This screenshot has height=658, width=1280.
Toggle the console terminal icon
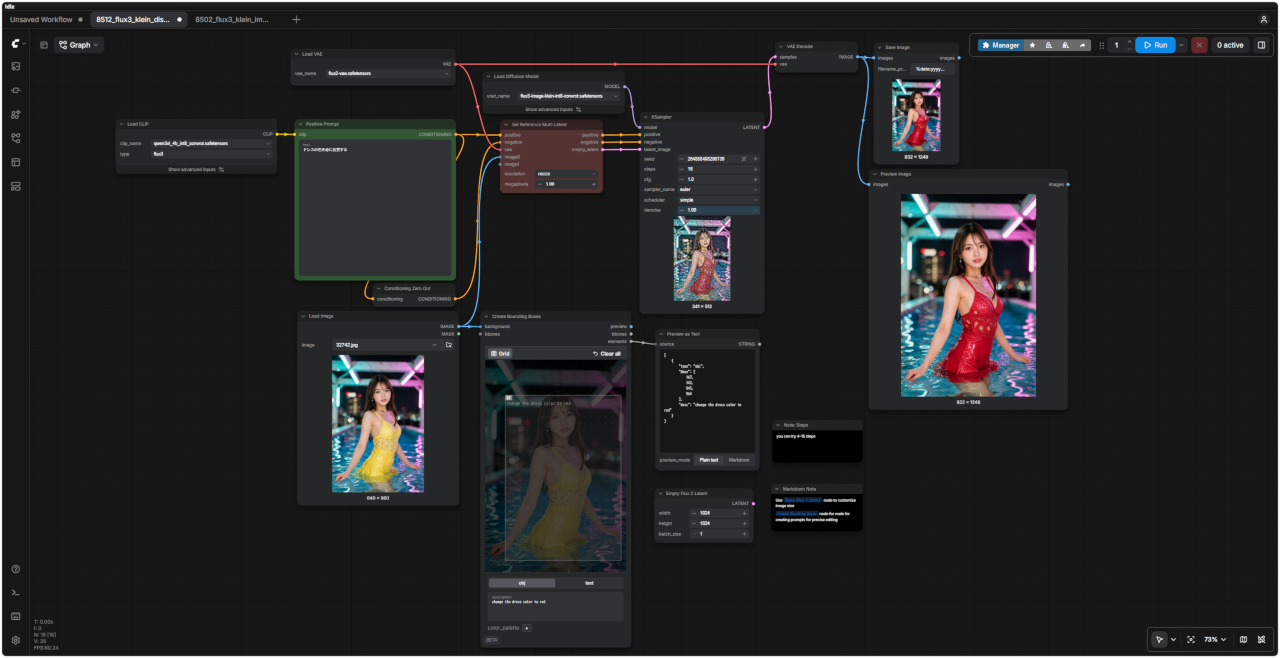(x=16, y=593)
